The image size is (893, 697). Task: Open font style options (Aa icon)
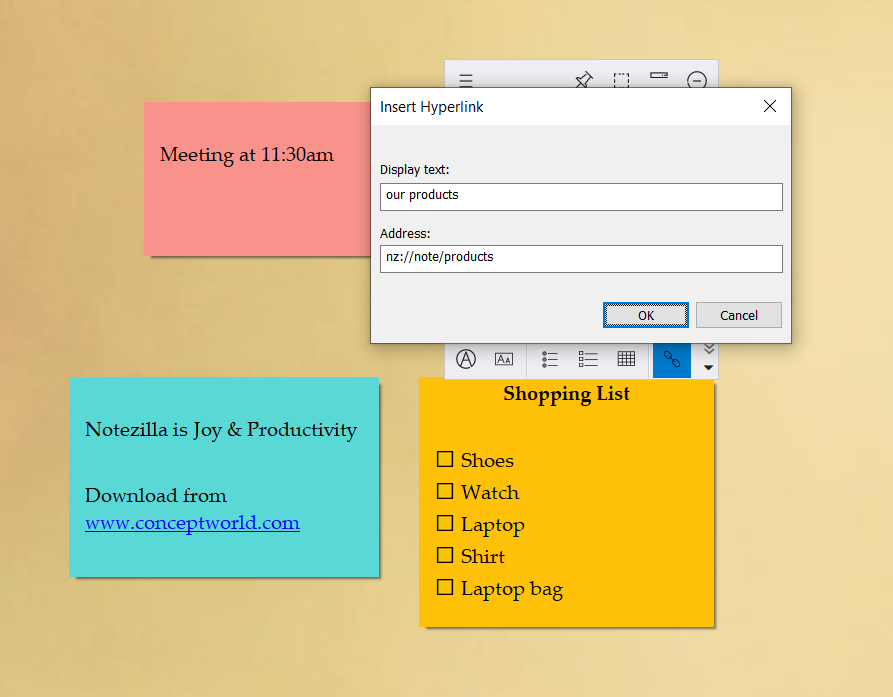(x=505, y=360)
